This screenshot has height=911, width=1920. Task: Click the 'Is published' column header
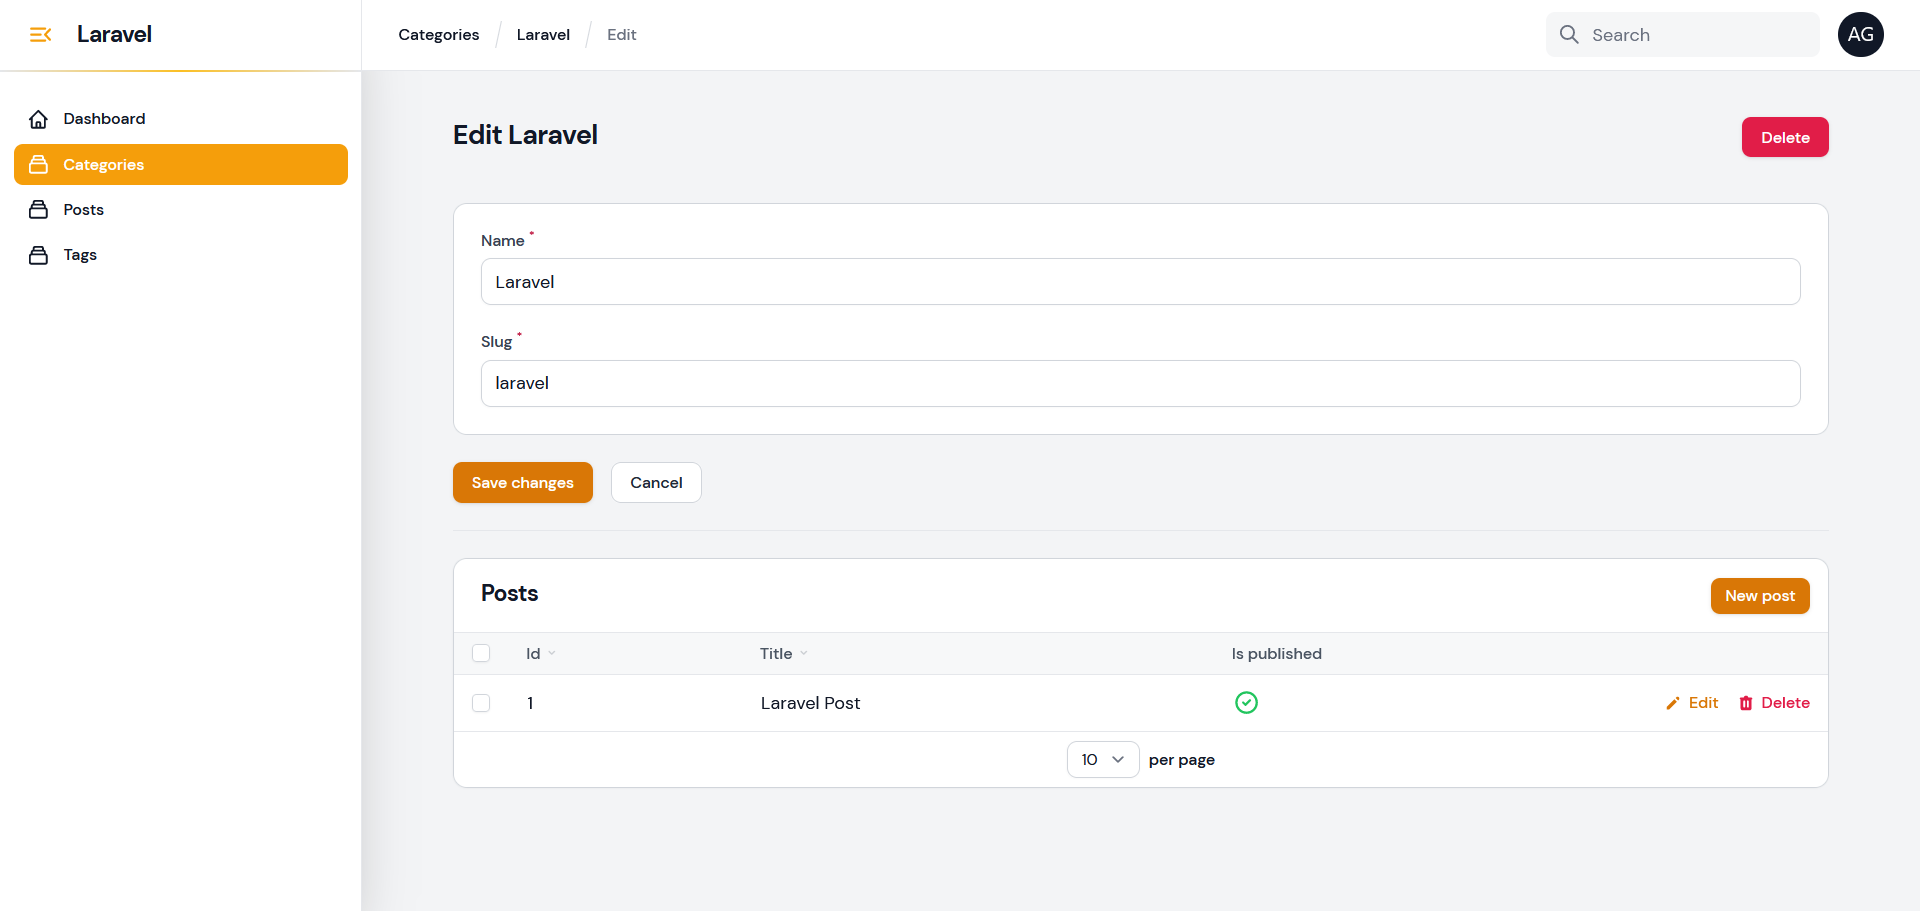1277,654
